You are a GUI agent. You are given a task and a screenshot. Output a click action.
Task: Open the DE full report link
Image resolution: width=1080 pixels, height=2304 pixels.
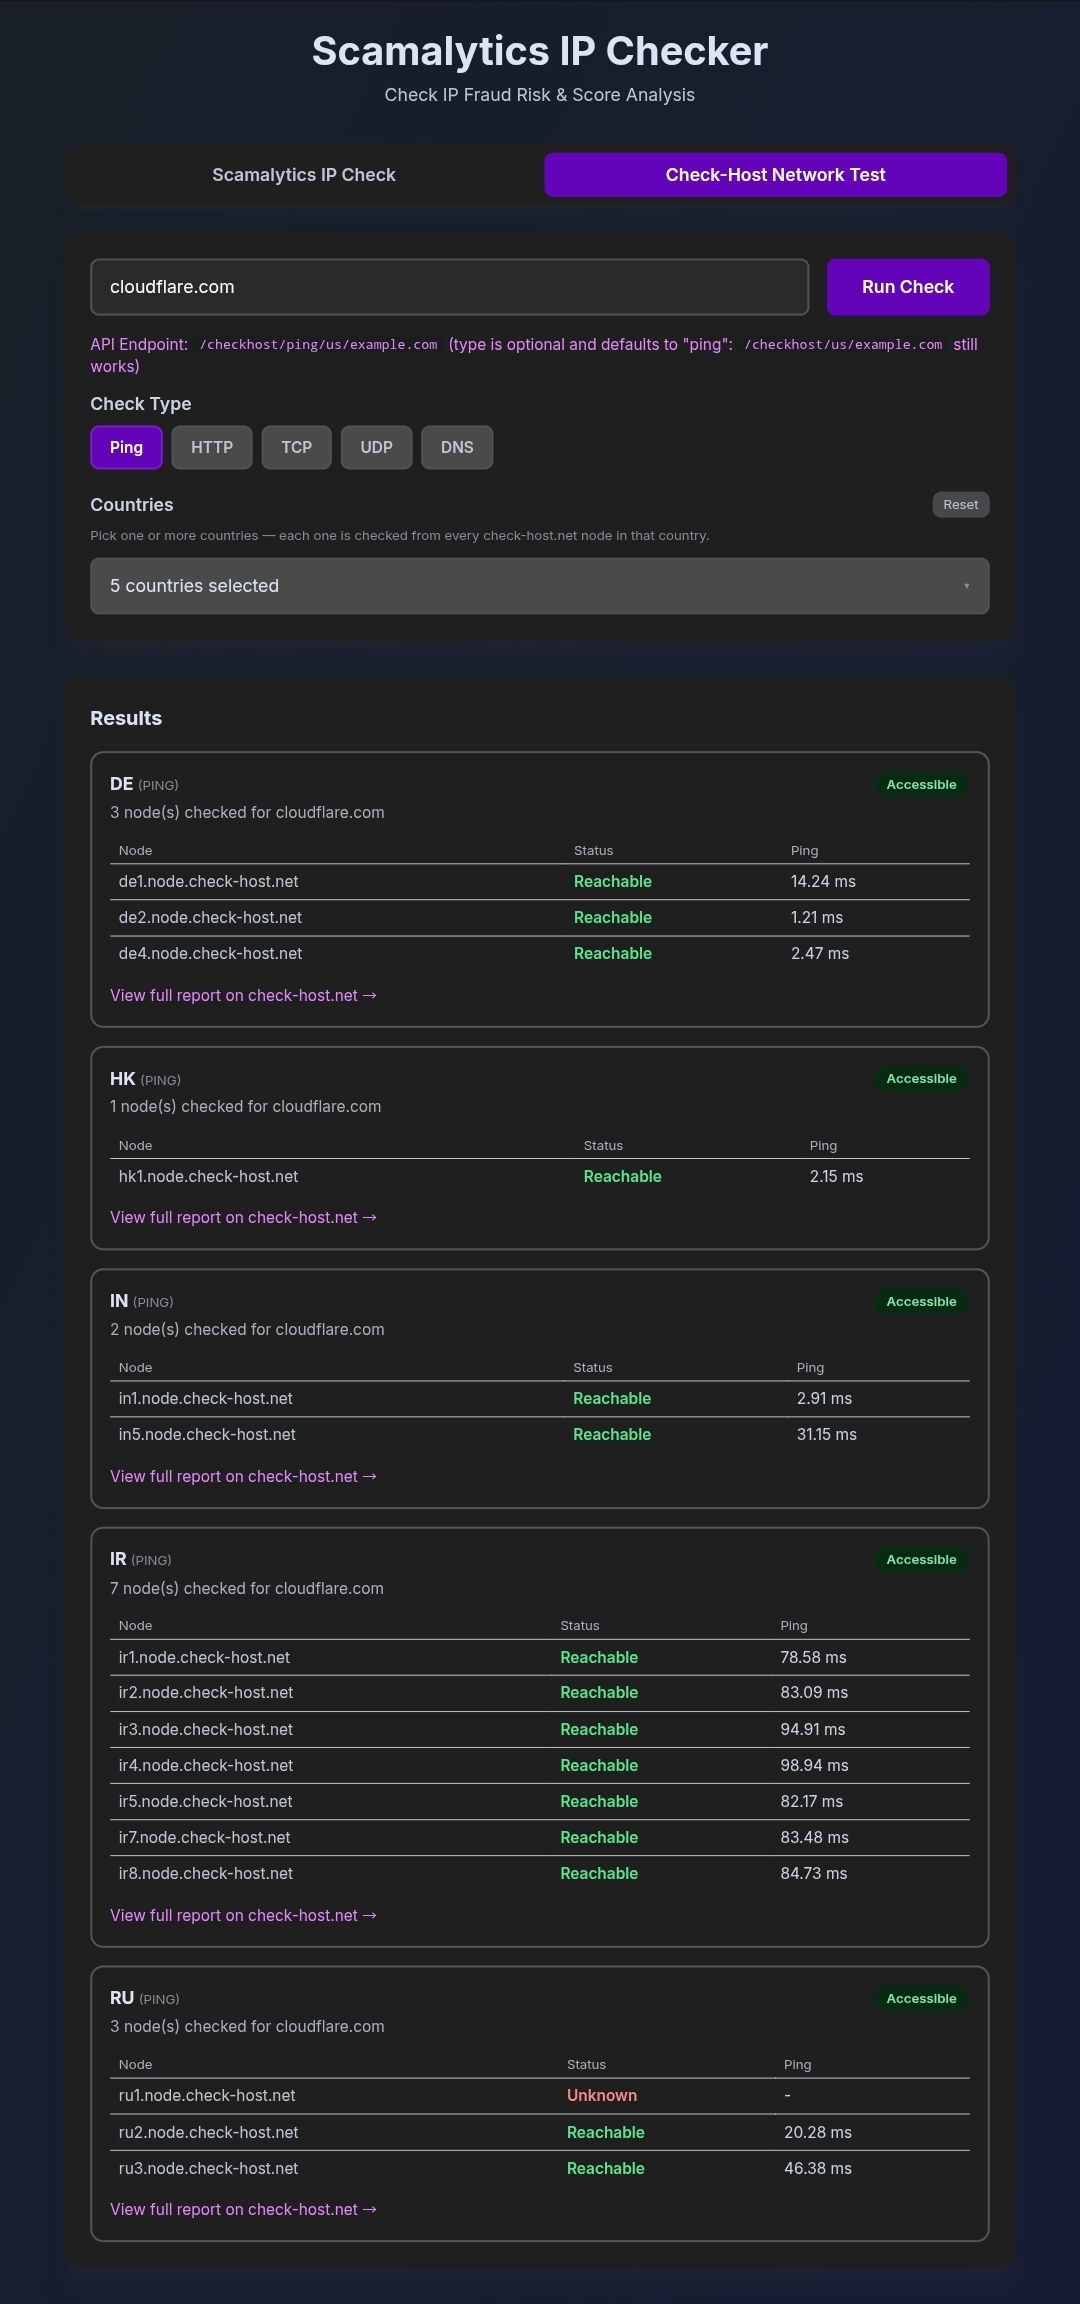(x=243, y=996)
